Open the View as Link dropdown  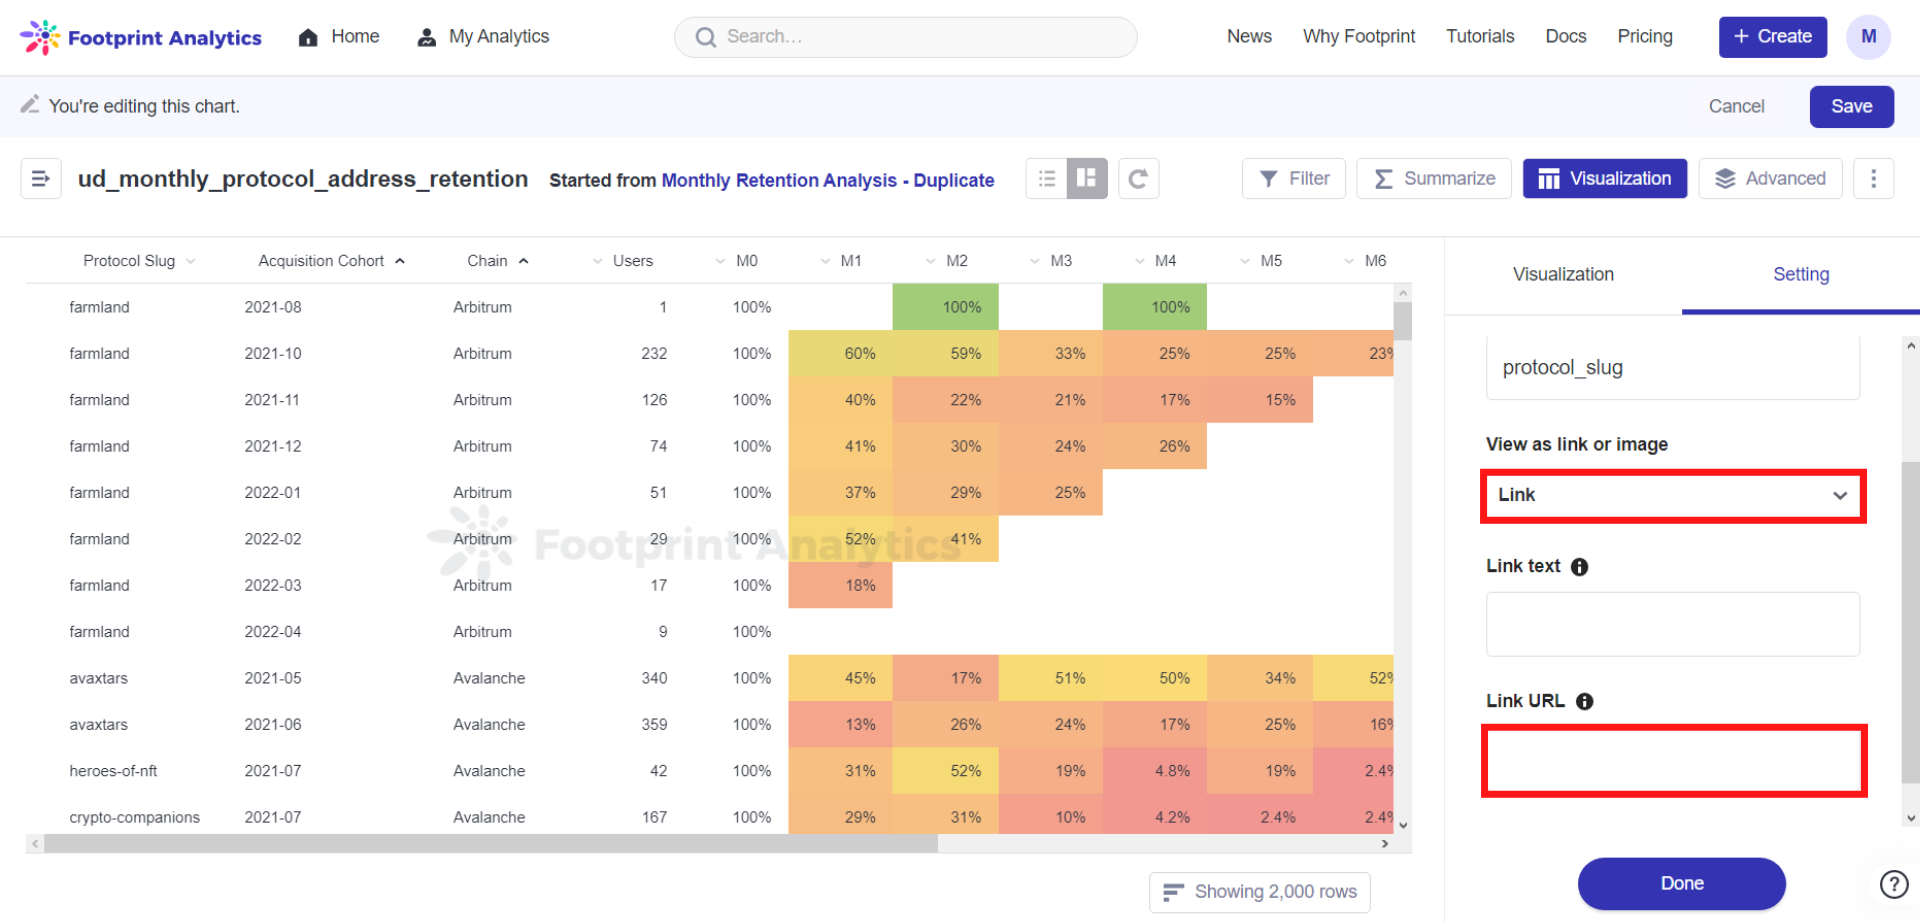(x=1673, y=495)
